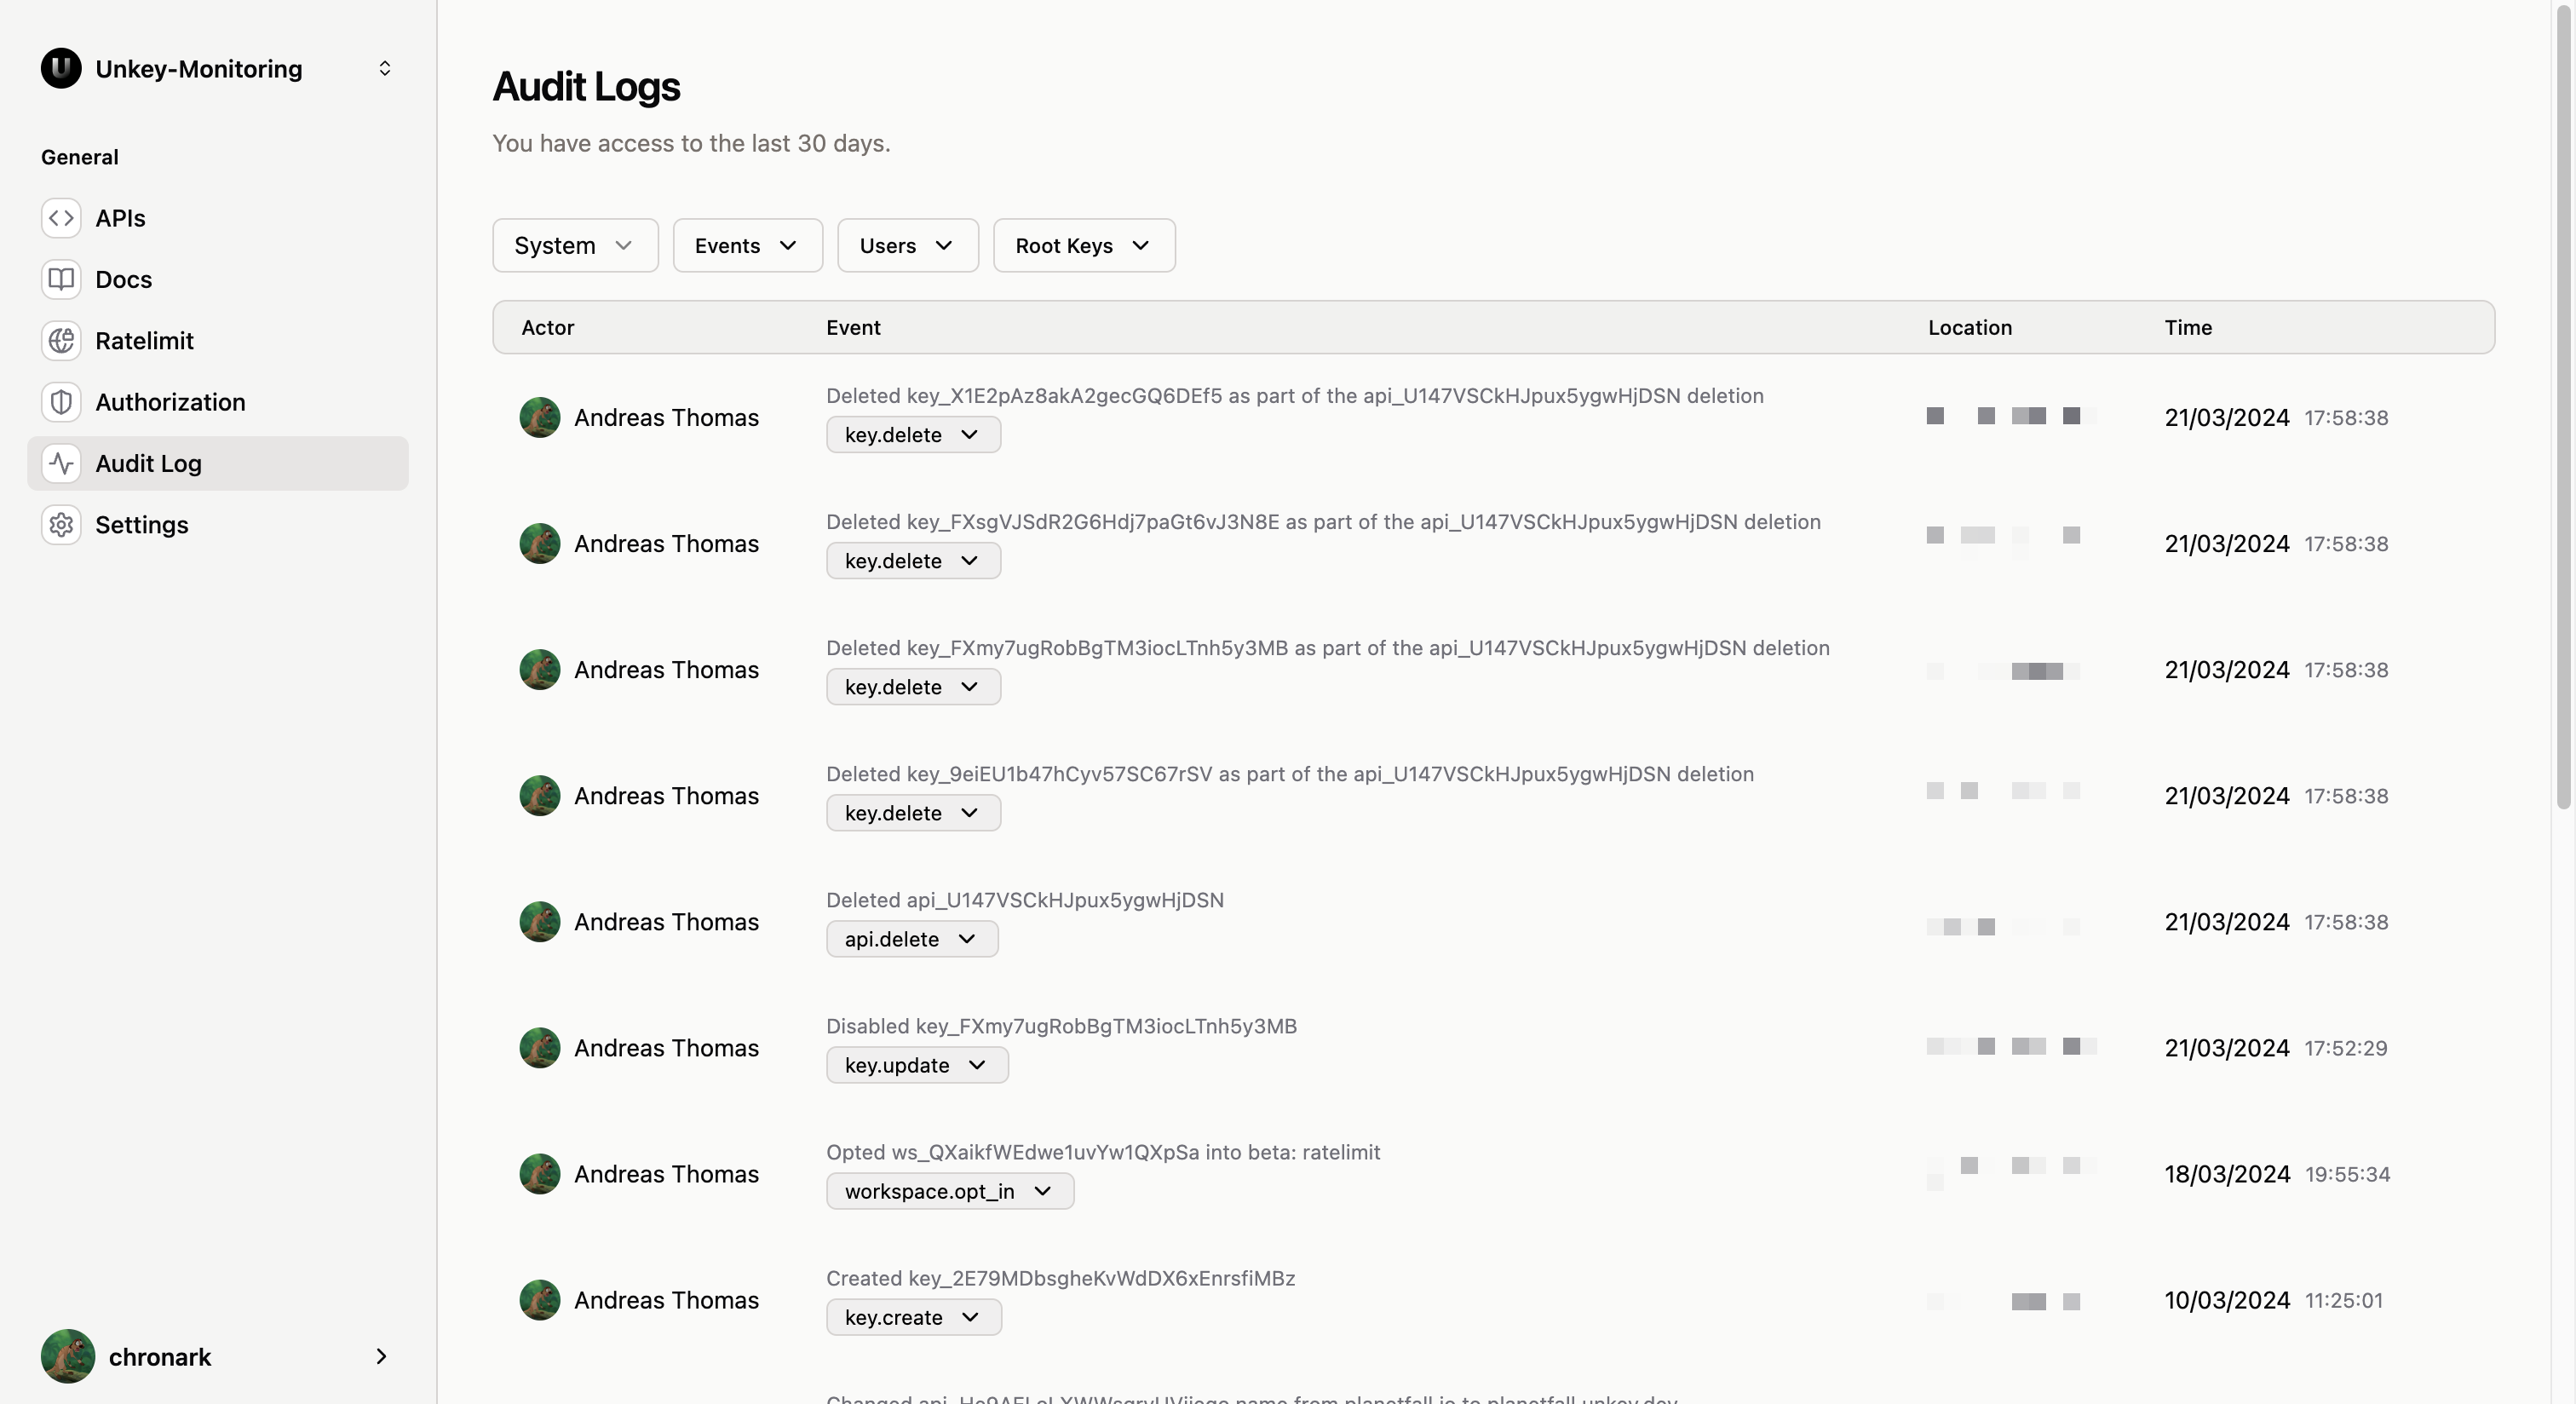This screenshot has height=1404, width=2576.
Task: Click the Docs book icon
Action: (61, 279)
